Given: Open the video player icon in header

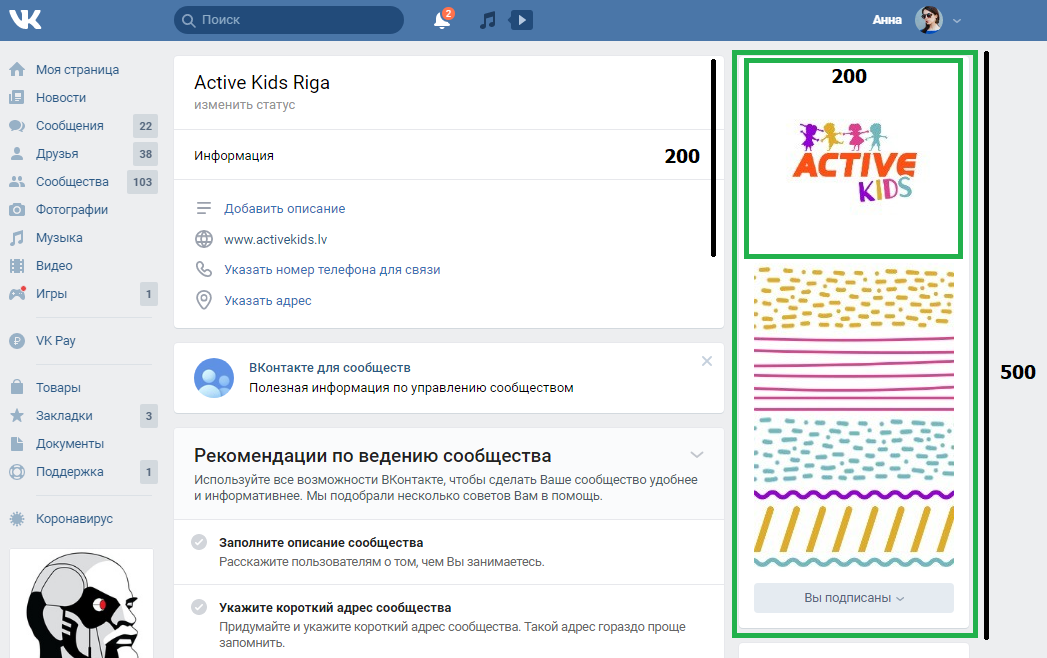Looking at the screenshot, I should click(521, 20).
